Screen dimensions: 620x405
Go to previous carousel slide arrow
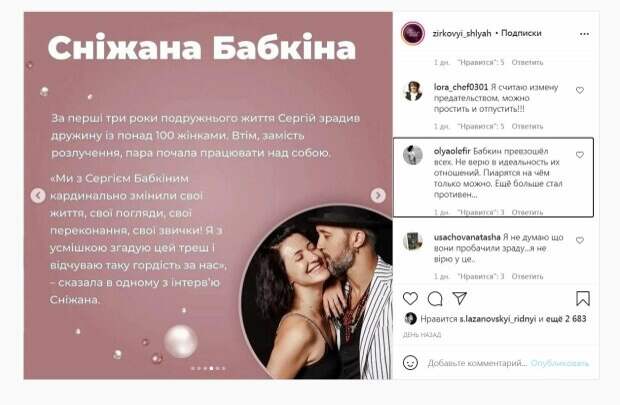38,195
